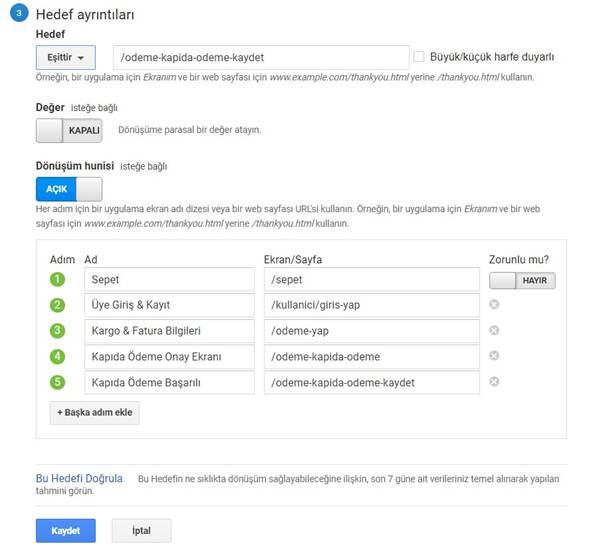
Task: Click the Sepet step name field
Action: pyautogui.click(x=169, y=280)
